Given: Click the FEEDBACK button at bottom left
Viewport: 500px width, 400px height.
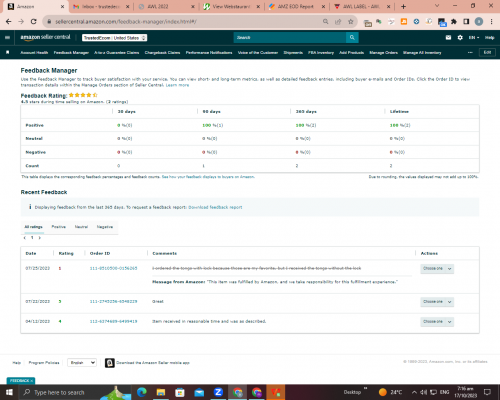Looking at the screenshot, I should [x=21, y=381].
